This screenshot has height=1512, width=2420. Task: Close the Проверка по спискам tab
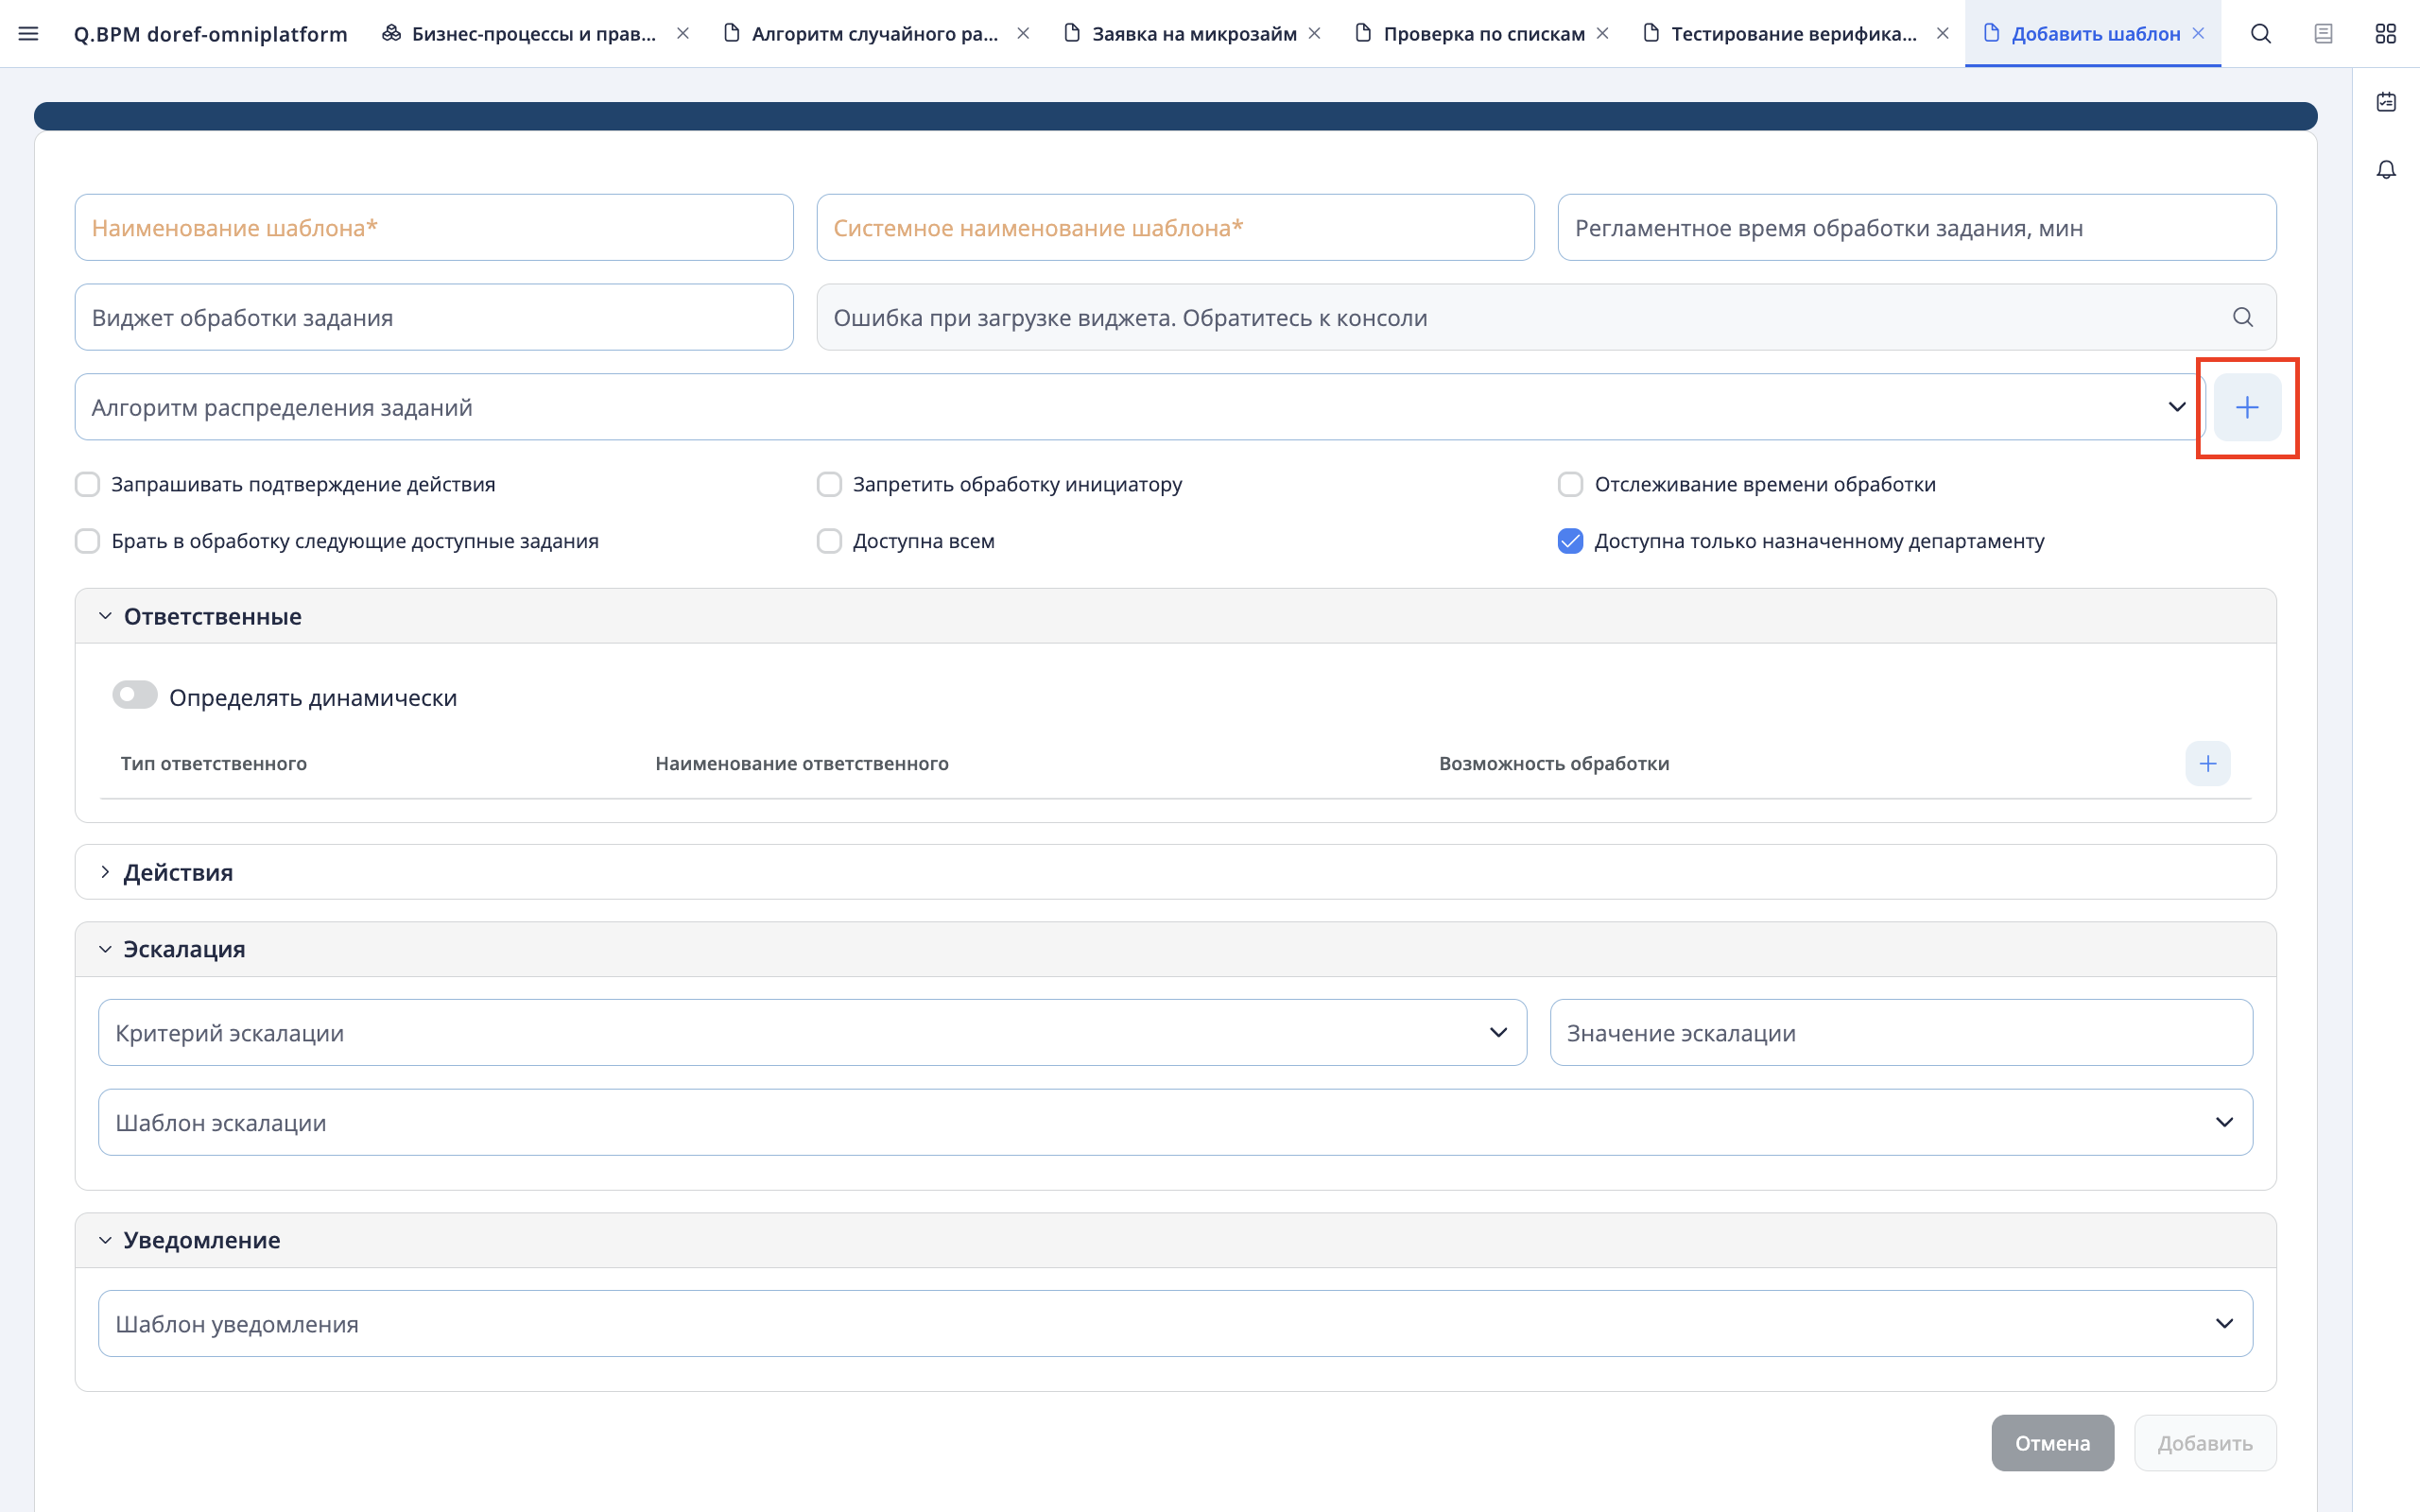(x=1603, y=34)
